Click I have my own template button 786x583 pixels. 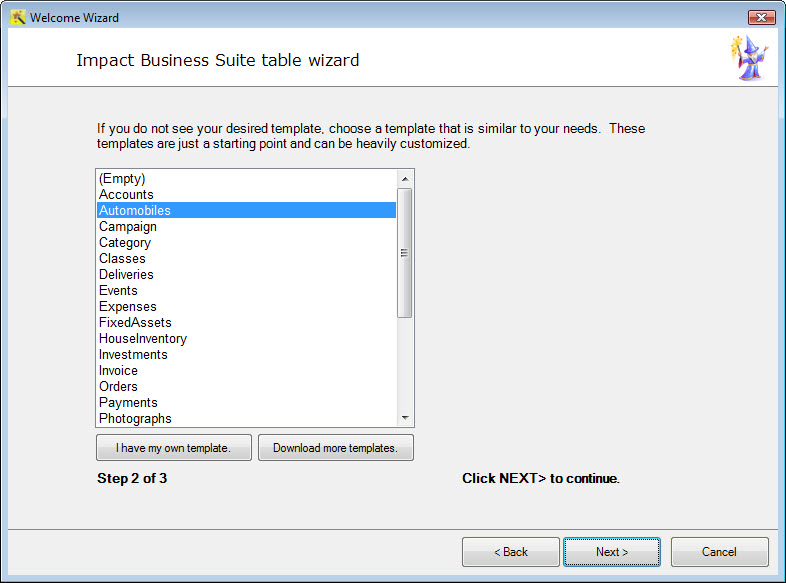tap(173, 448)
